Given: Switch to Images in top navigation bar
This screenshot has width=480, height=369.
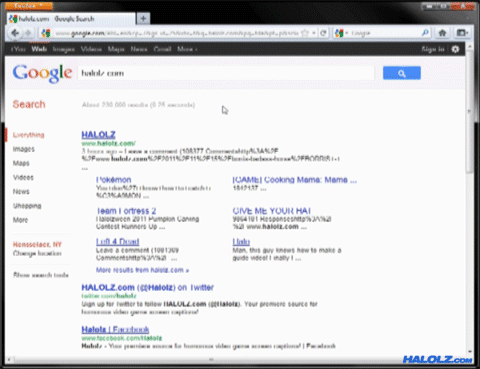Looking at the screenshot, I should 63,49.
